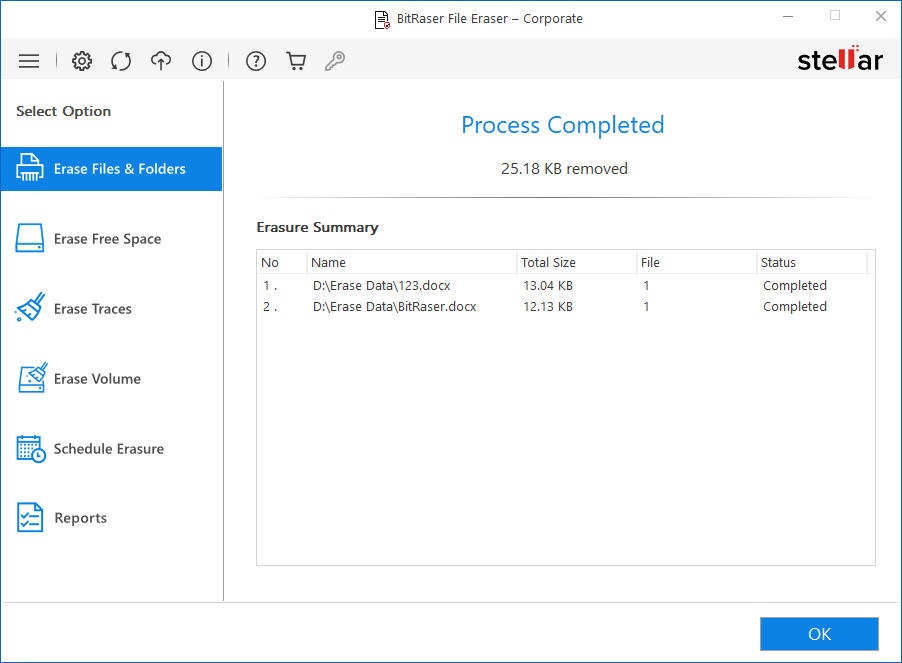Click the calendar clock icon for Schedule Erasure
This screenshot has height=663, width=902.
(x=31, y=449)
